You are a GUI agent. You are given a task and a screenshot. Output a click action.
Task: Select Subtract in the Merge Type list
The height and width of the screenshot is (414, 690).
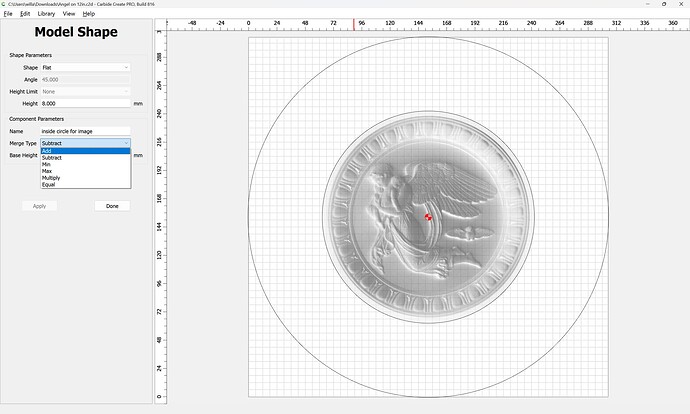click(x=85, y=158)
